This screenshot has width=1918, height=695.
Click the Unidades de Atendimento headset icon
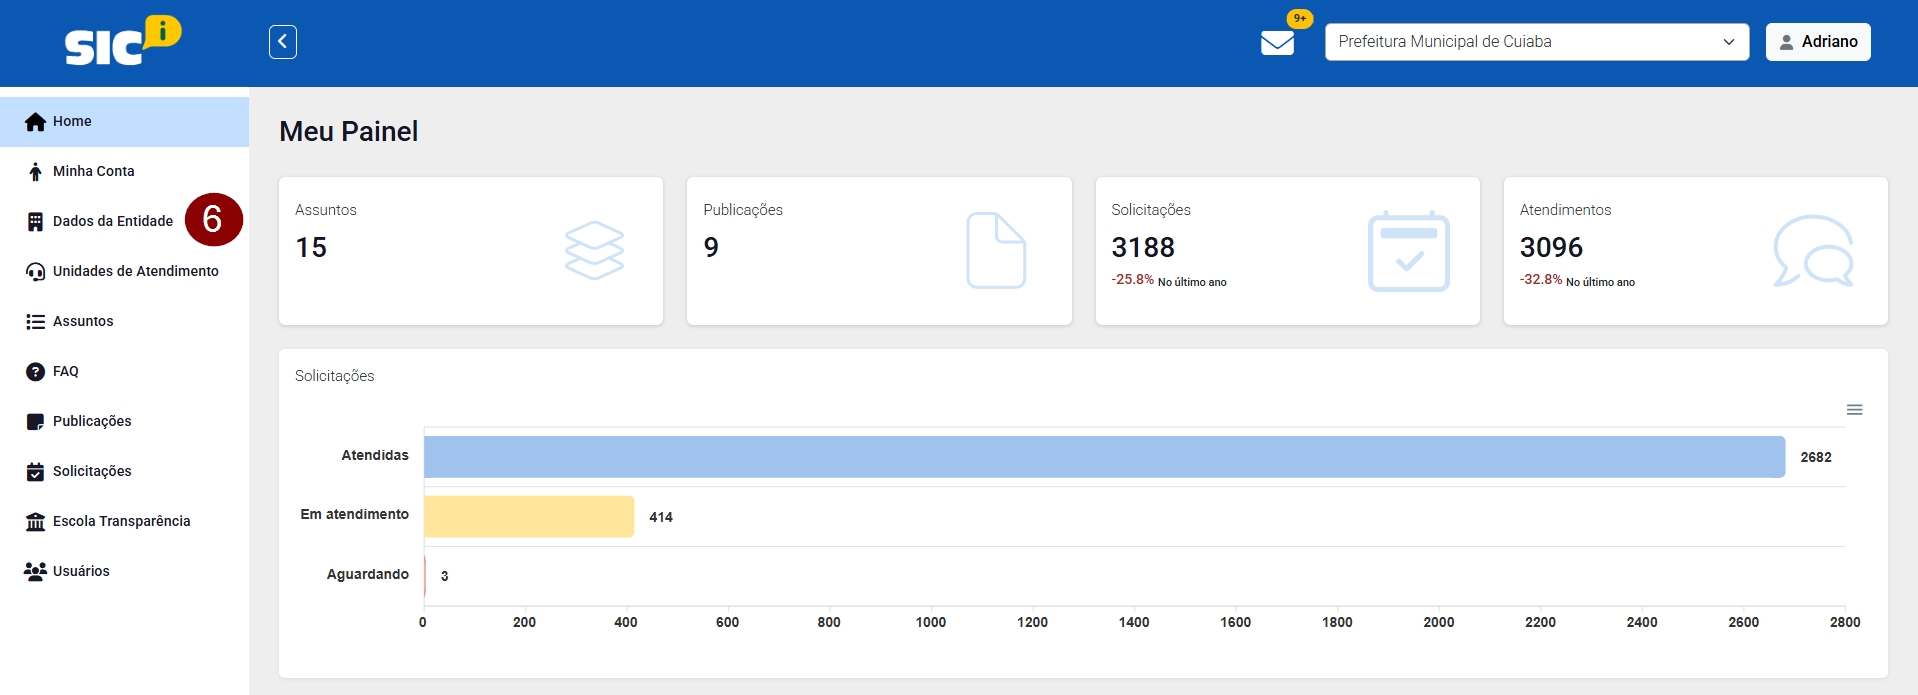(36, 271)
